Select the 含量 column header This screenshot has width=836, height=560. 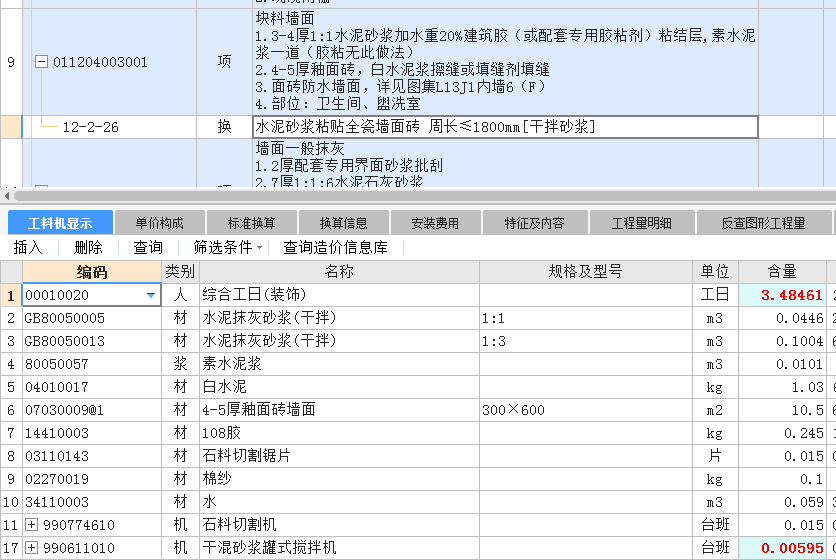(782, 272)
